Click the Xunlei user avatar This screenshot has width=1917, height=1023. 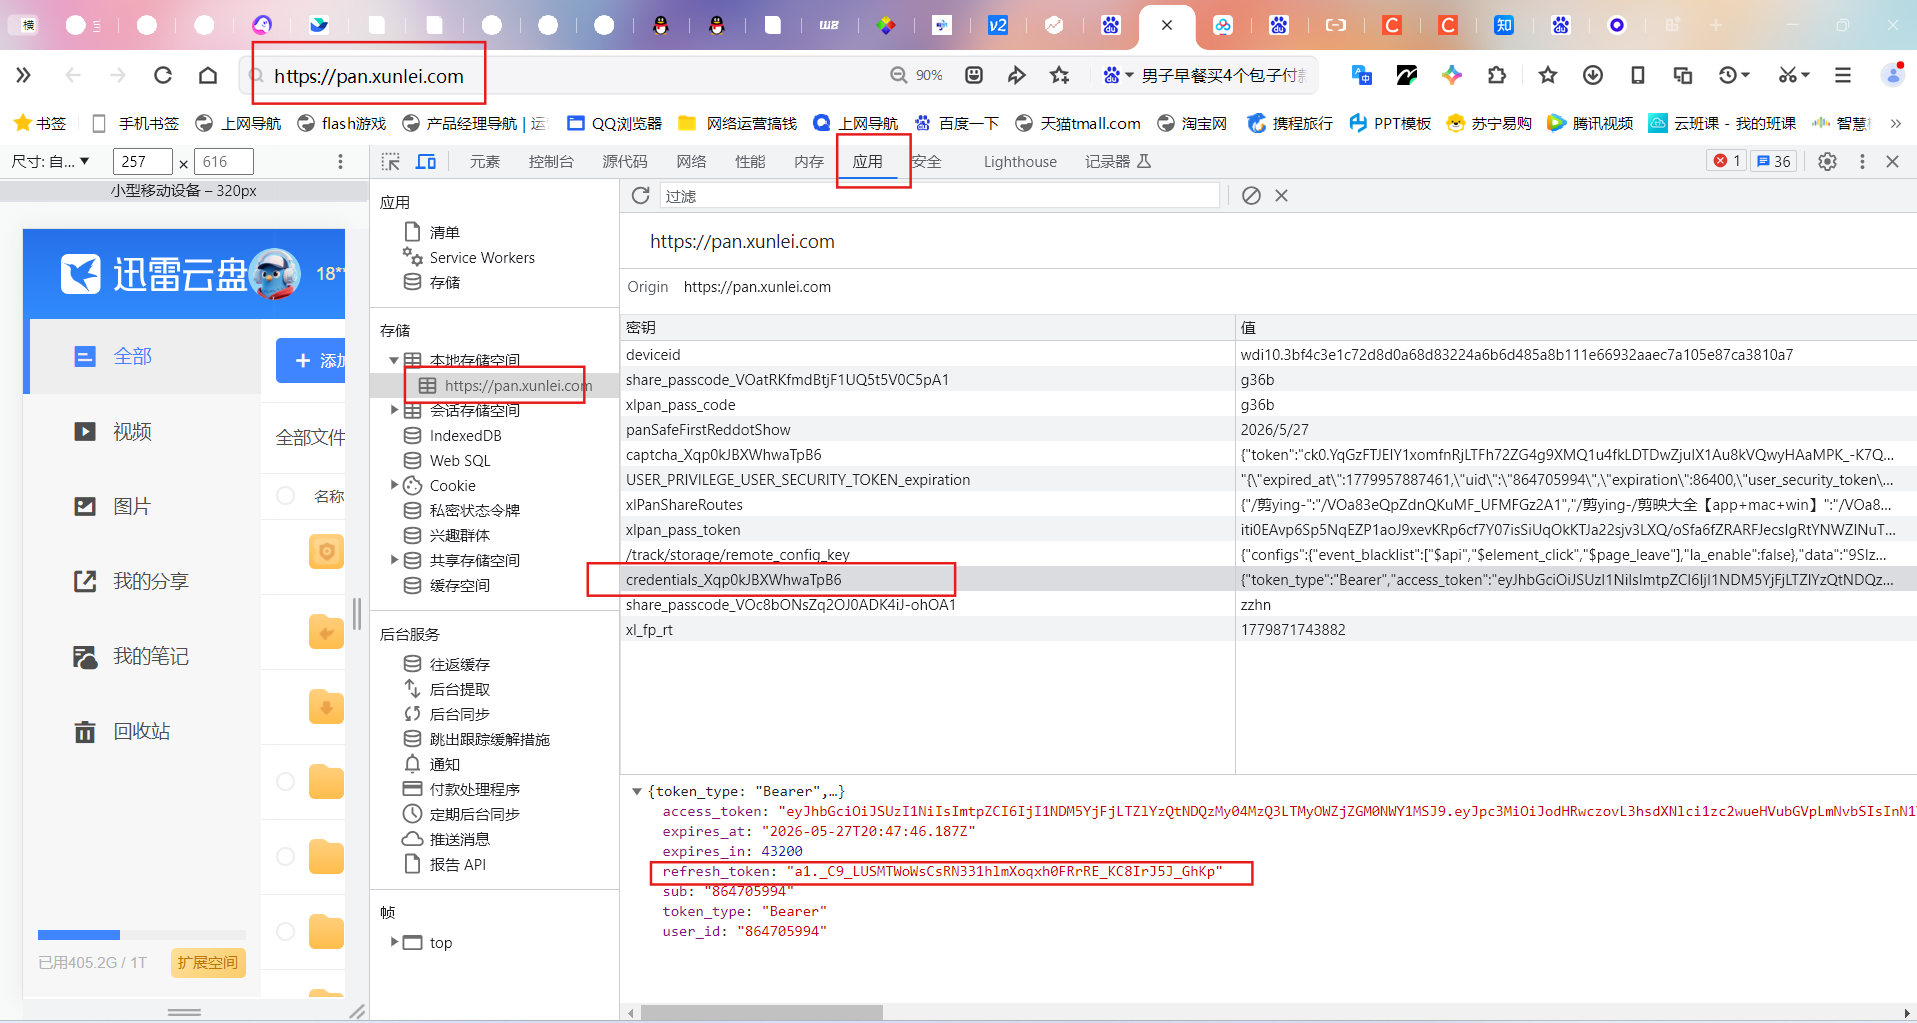click(275, 273)
